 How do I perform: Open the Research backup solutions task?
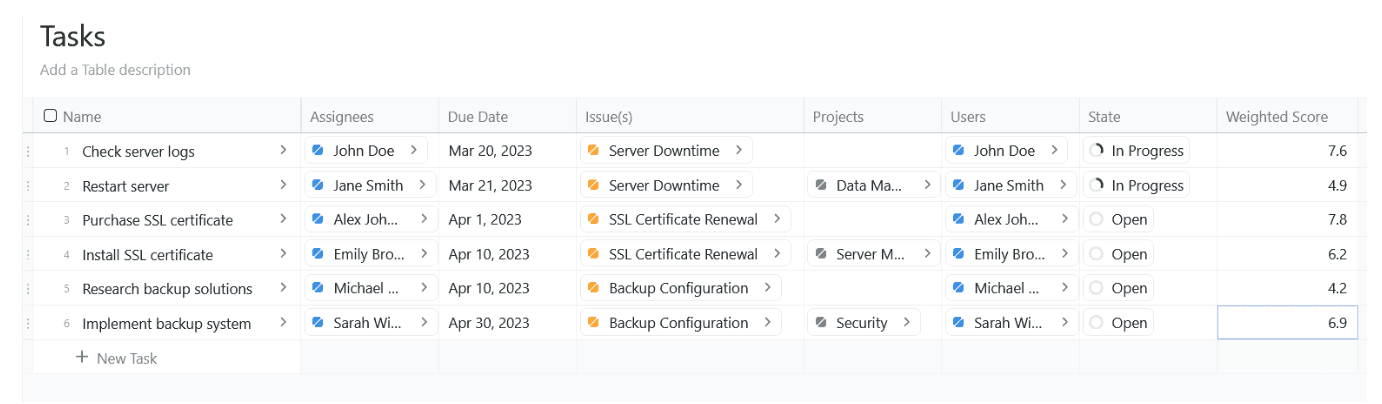(167, 289)
